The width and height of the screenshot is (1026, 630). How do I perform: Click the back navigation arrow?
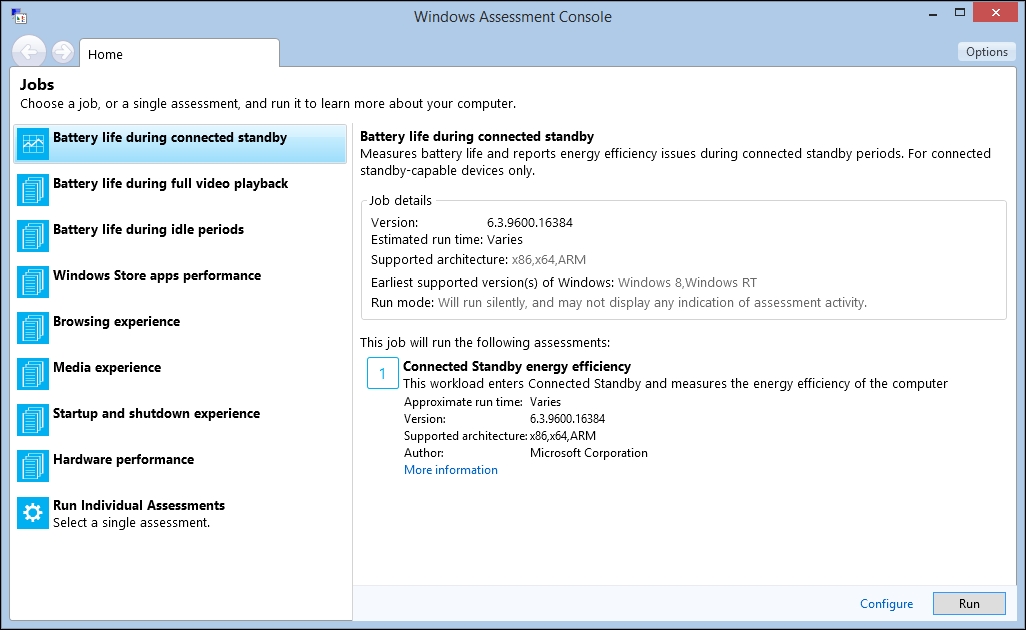[28, 51]
